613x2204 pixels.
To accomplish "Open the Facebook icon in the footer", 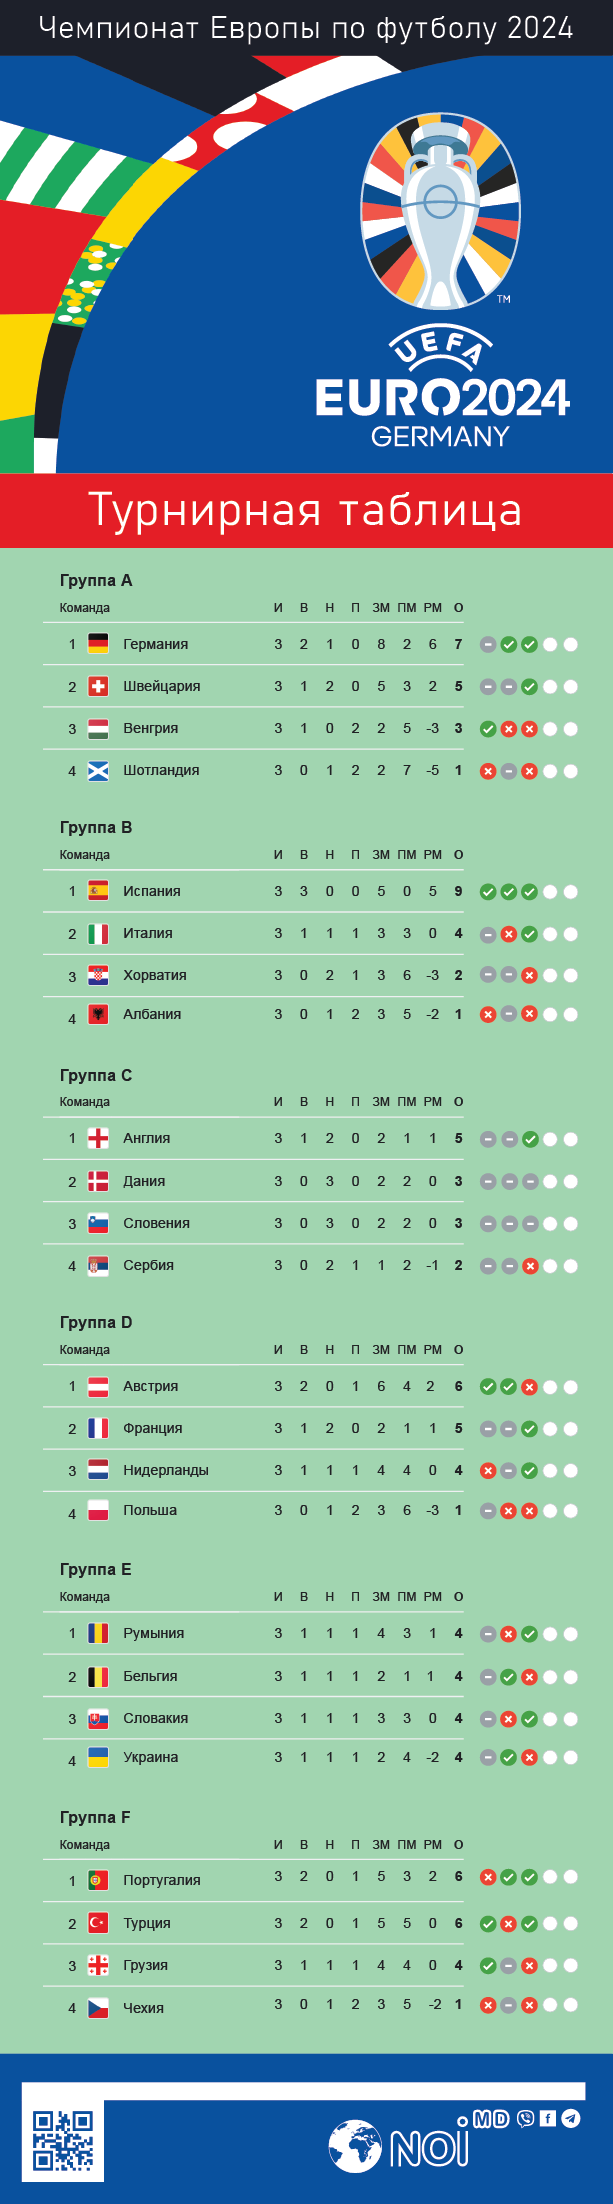I will pyautogui.click(x=548, y=2118).
